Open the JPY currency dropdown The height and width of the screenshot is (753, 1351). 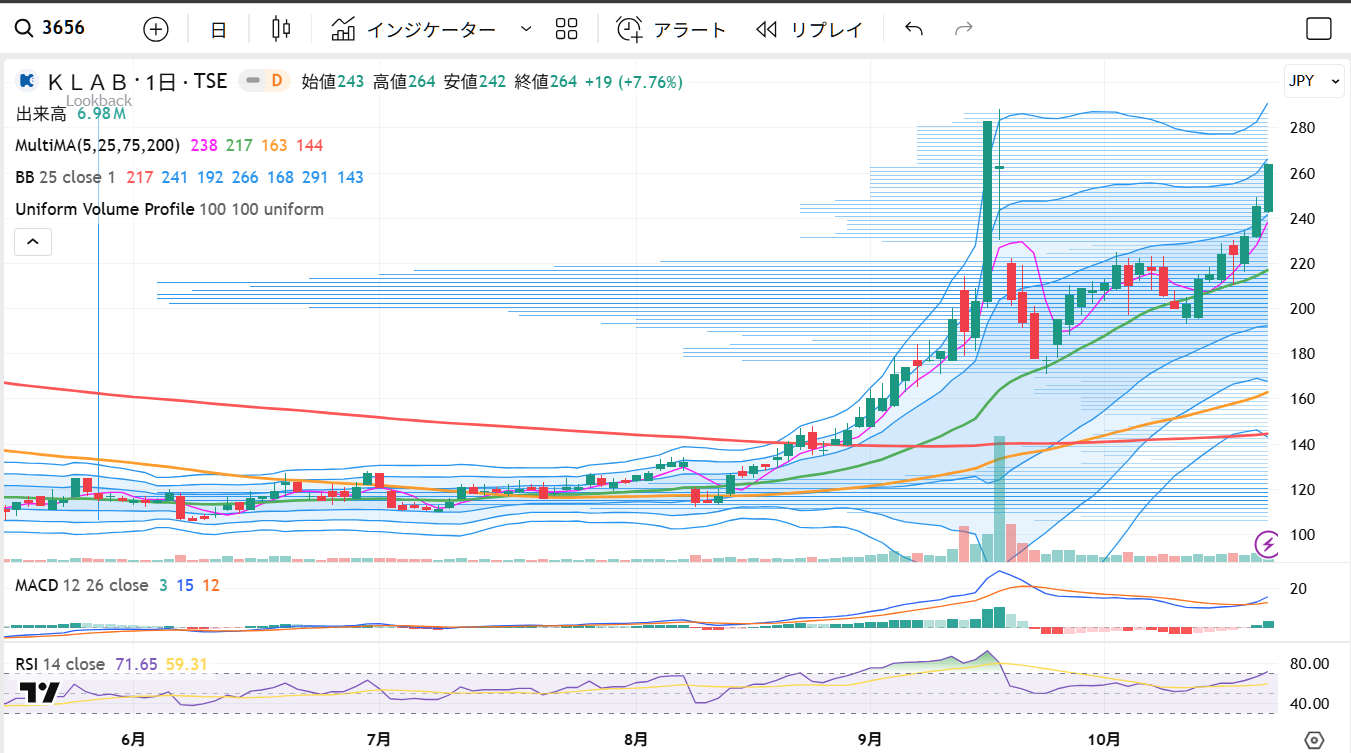1313,81
